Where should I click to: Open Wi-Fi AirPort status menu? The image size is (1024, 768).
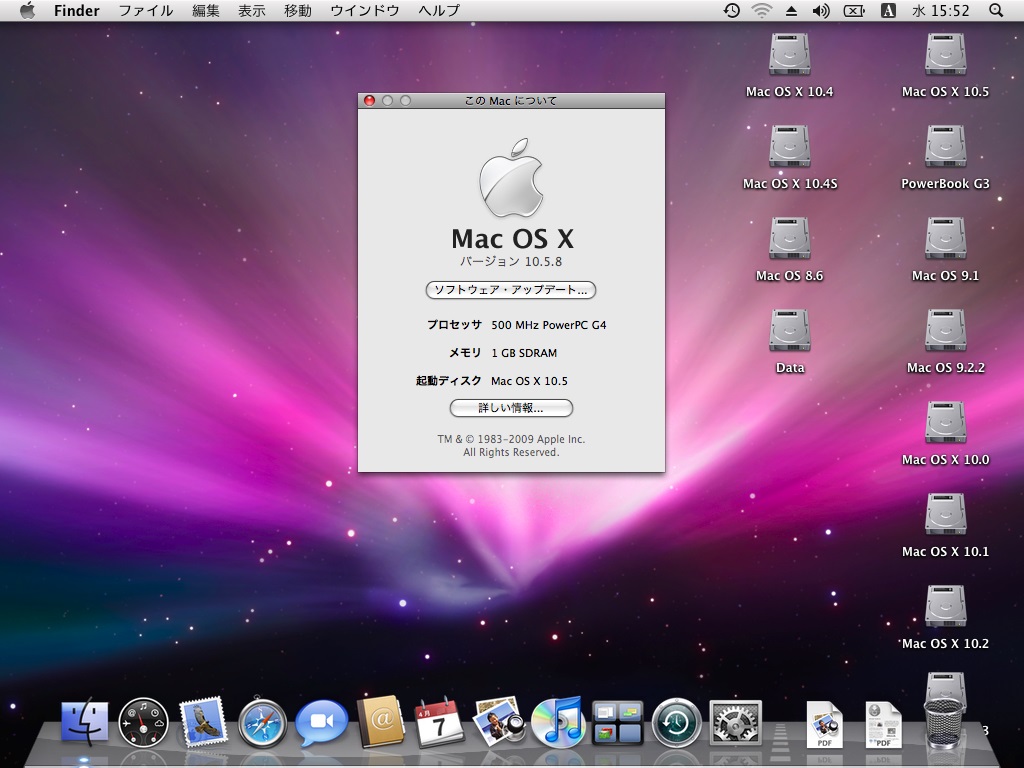[761, 10]
